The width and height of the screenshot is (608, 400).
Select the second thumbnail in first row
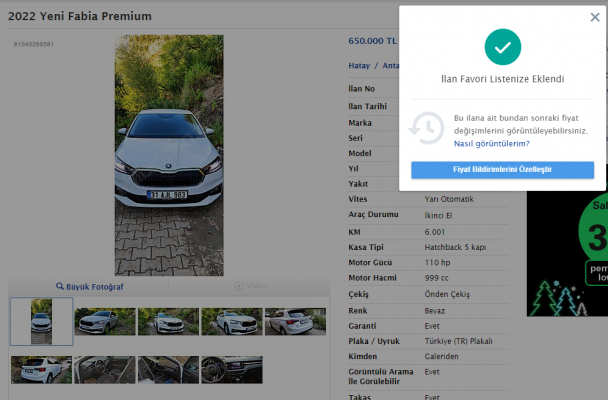point(105,321)
